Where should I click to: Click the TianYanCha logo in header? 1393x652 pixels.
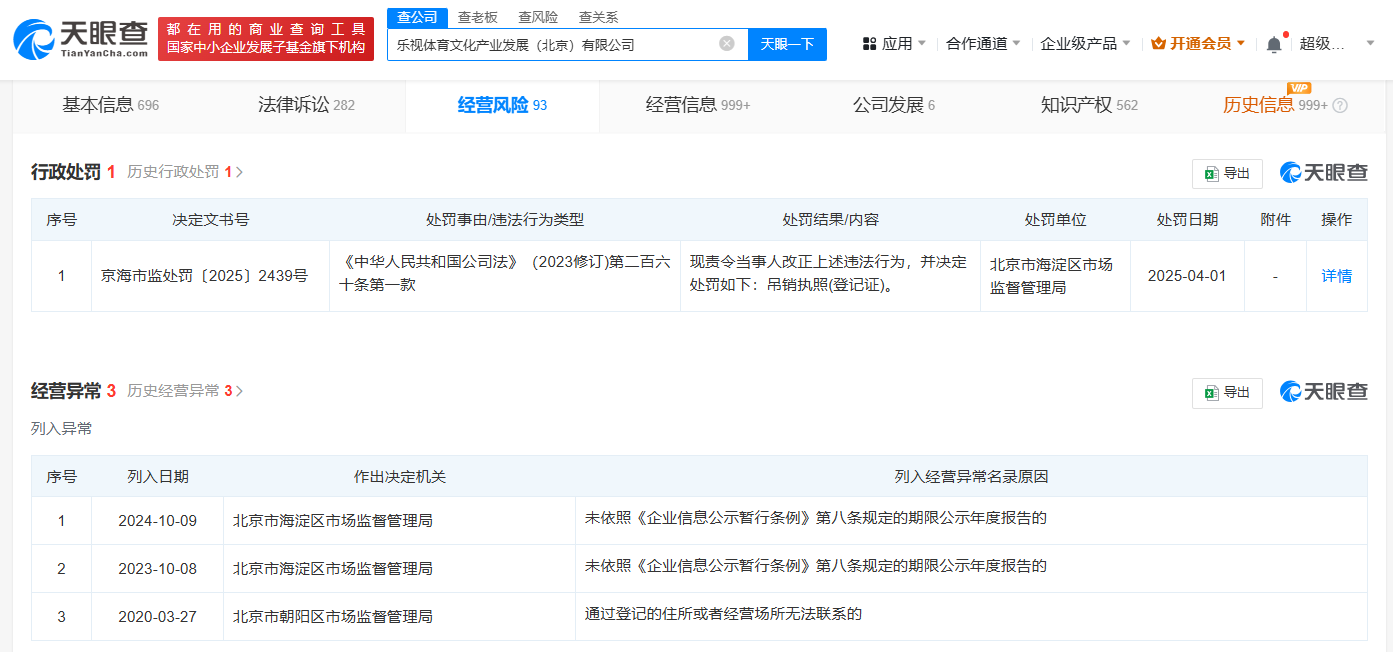click(80, 38)
